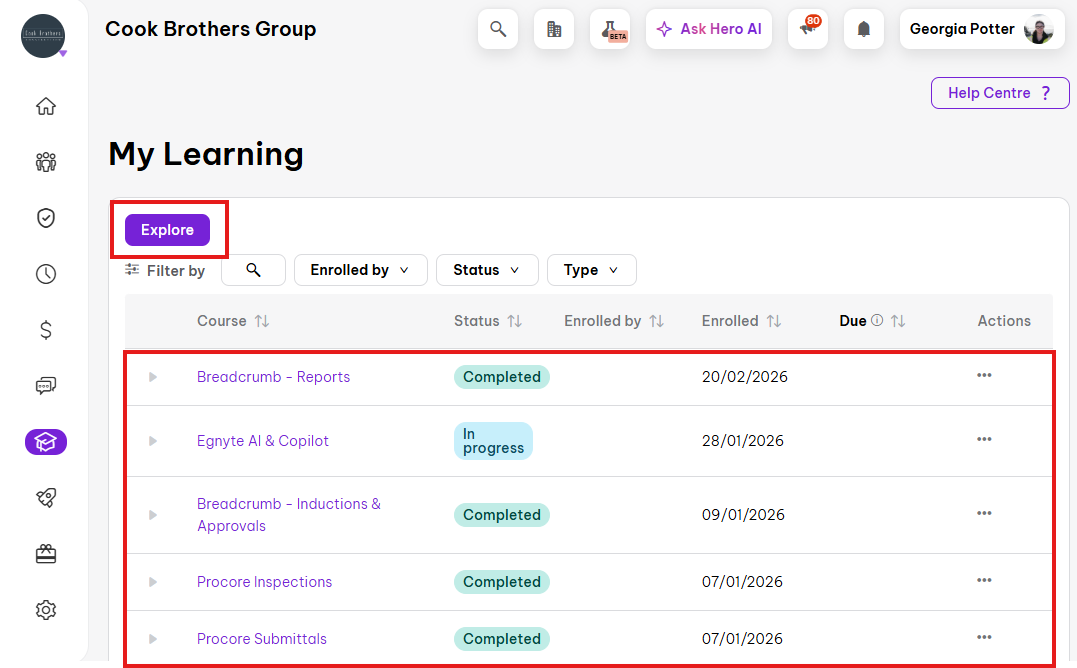Click Completed badge for Procore Submittals
This screenshot has width=1077, height=668.
pos(501,639)
